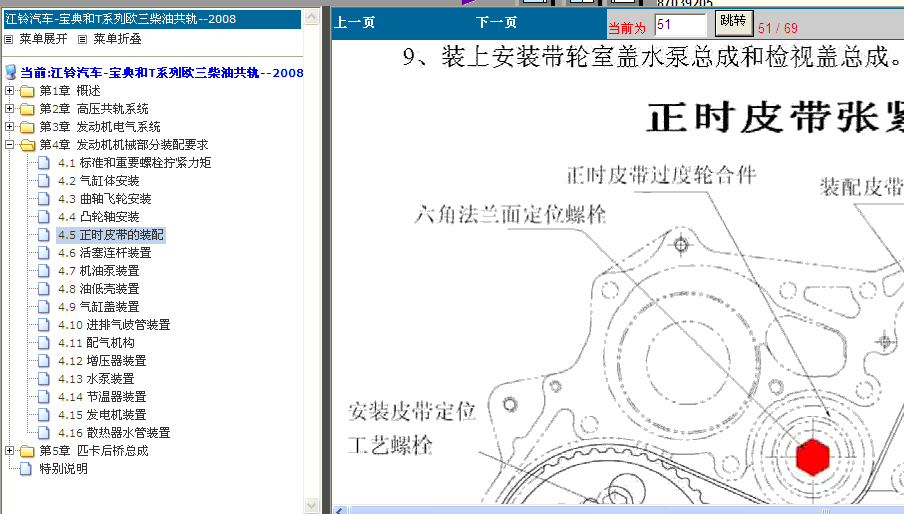Open 特别说明 page

[x=63, y=468]
